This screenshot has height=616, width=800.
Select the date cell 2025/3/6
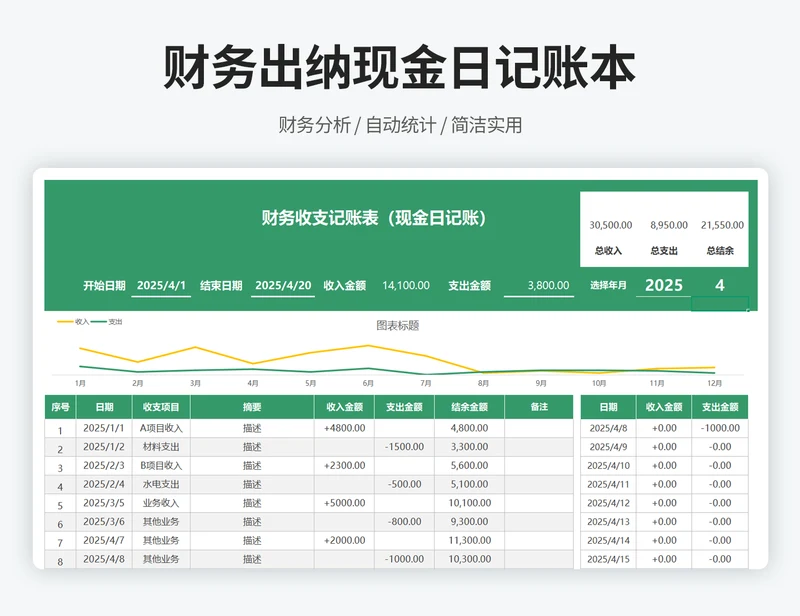[104, 522]
